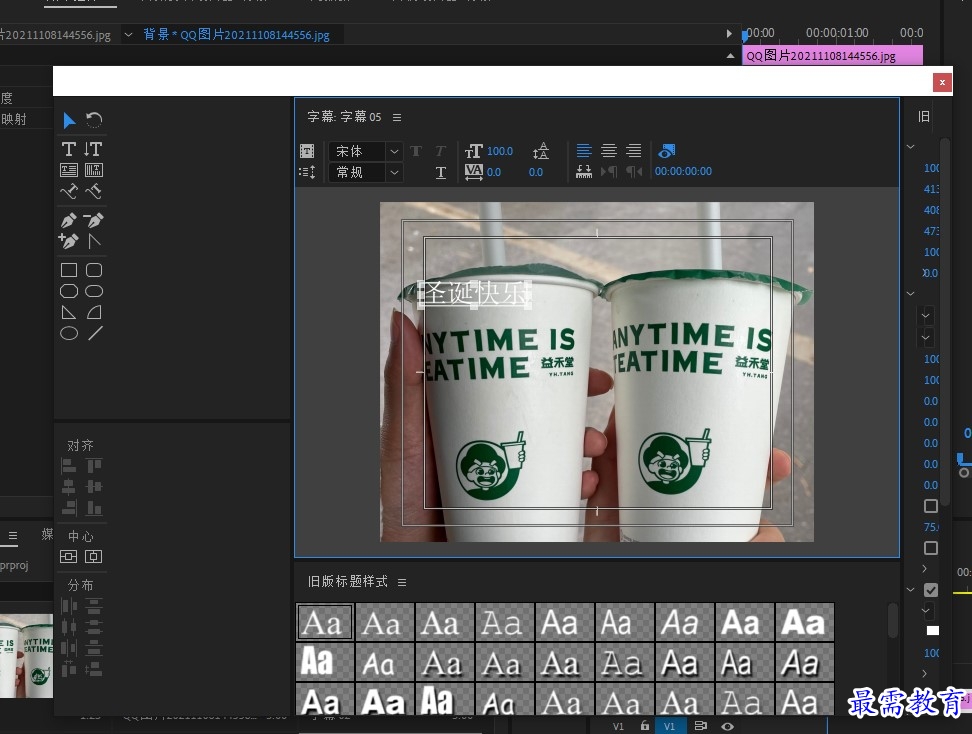Open first dropdown in properties panel
972x734 pixels.
pos(926,316)
